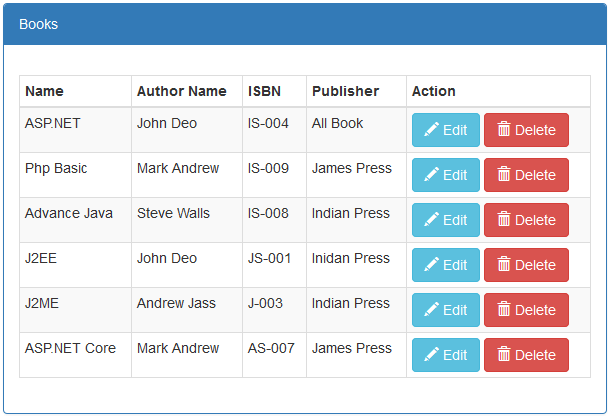This screenshot has height=418, width=610.
Task: Click the trash icon for J2EE book
Action: click(x=504, y=265)
